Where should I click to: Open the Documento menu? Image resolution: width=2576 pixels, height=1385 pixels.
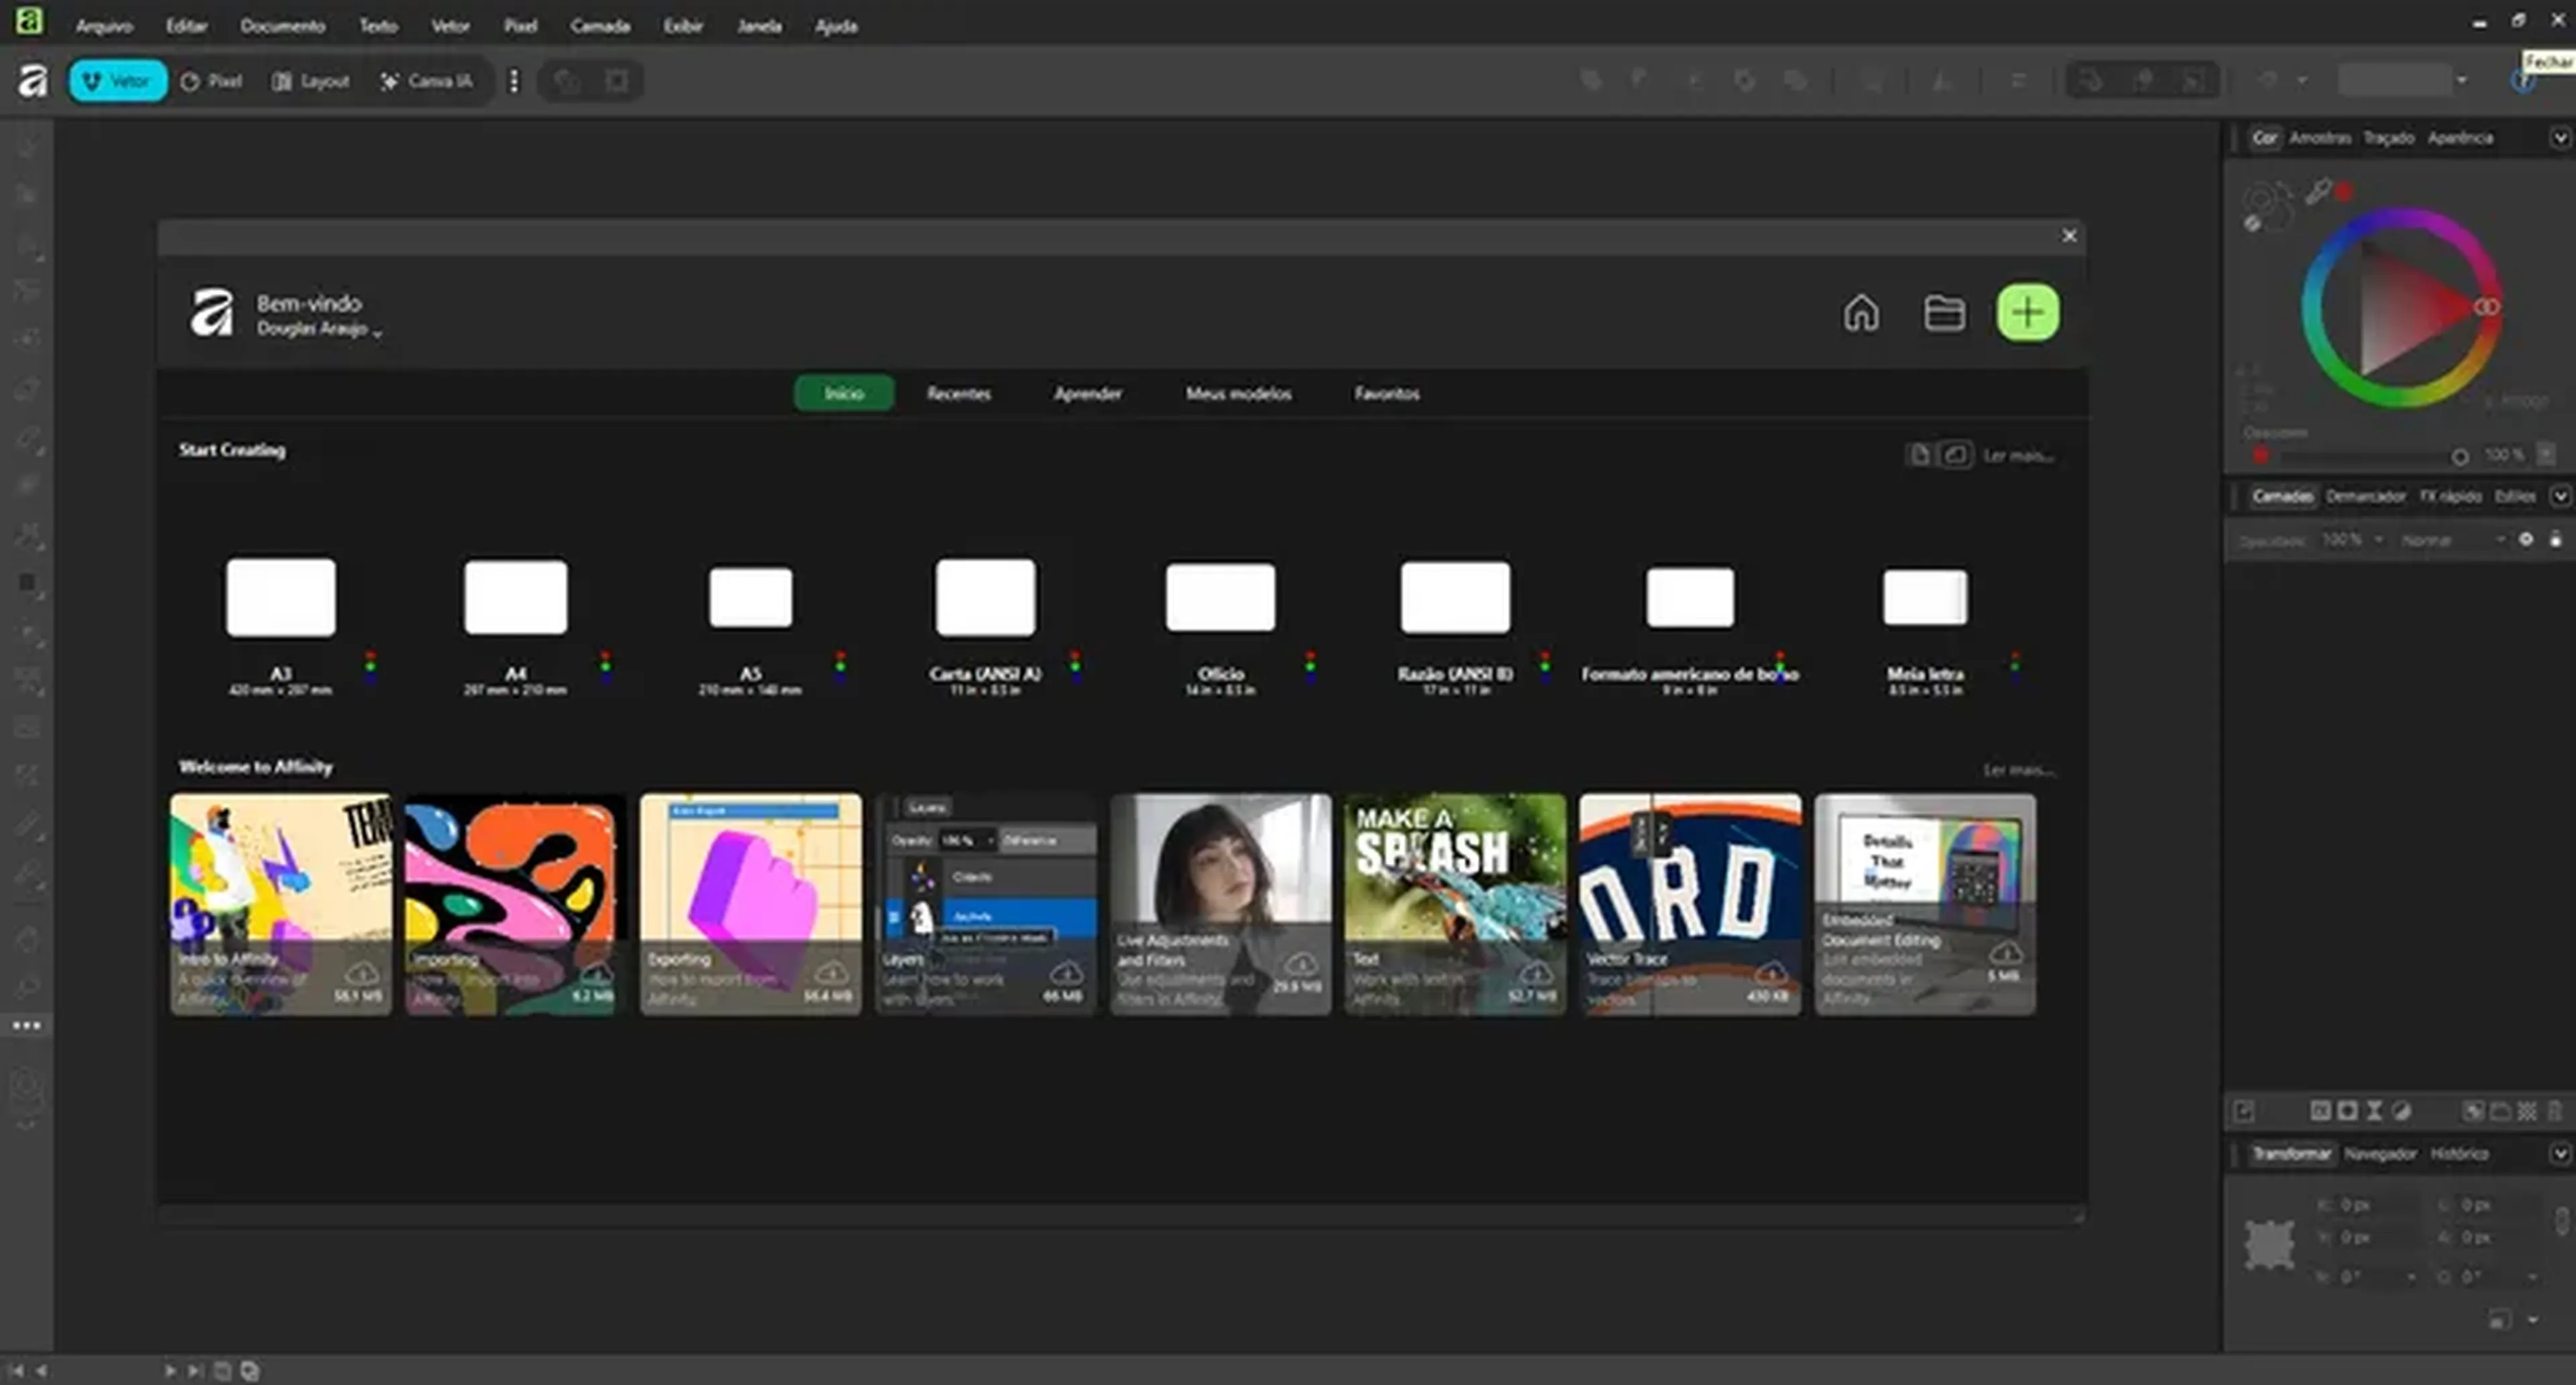[x=282, y=26]
